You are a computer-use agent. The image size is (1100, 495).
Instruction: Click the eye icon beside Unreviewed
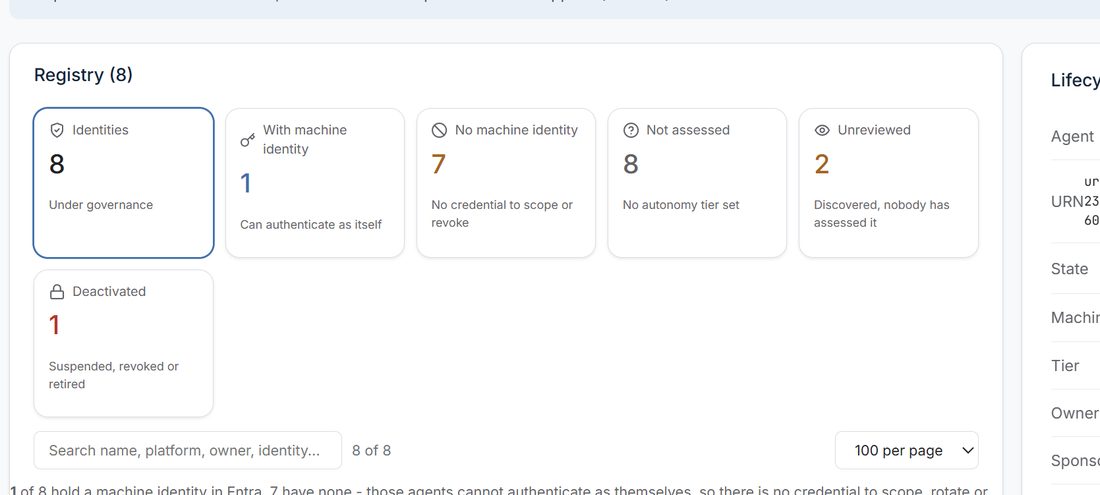coord(822,130)
